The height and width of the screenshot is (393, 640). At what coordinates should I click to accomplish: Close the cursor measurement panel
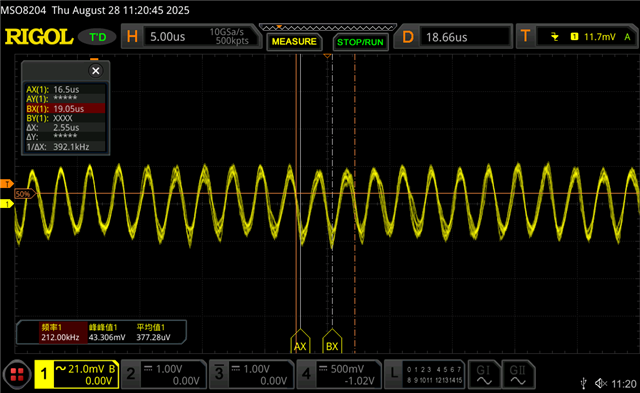tap(96, 71)
